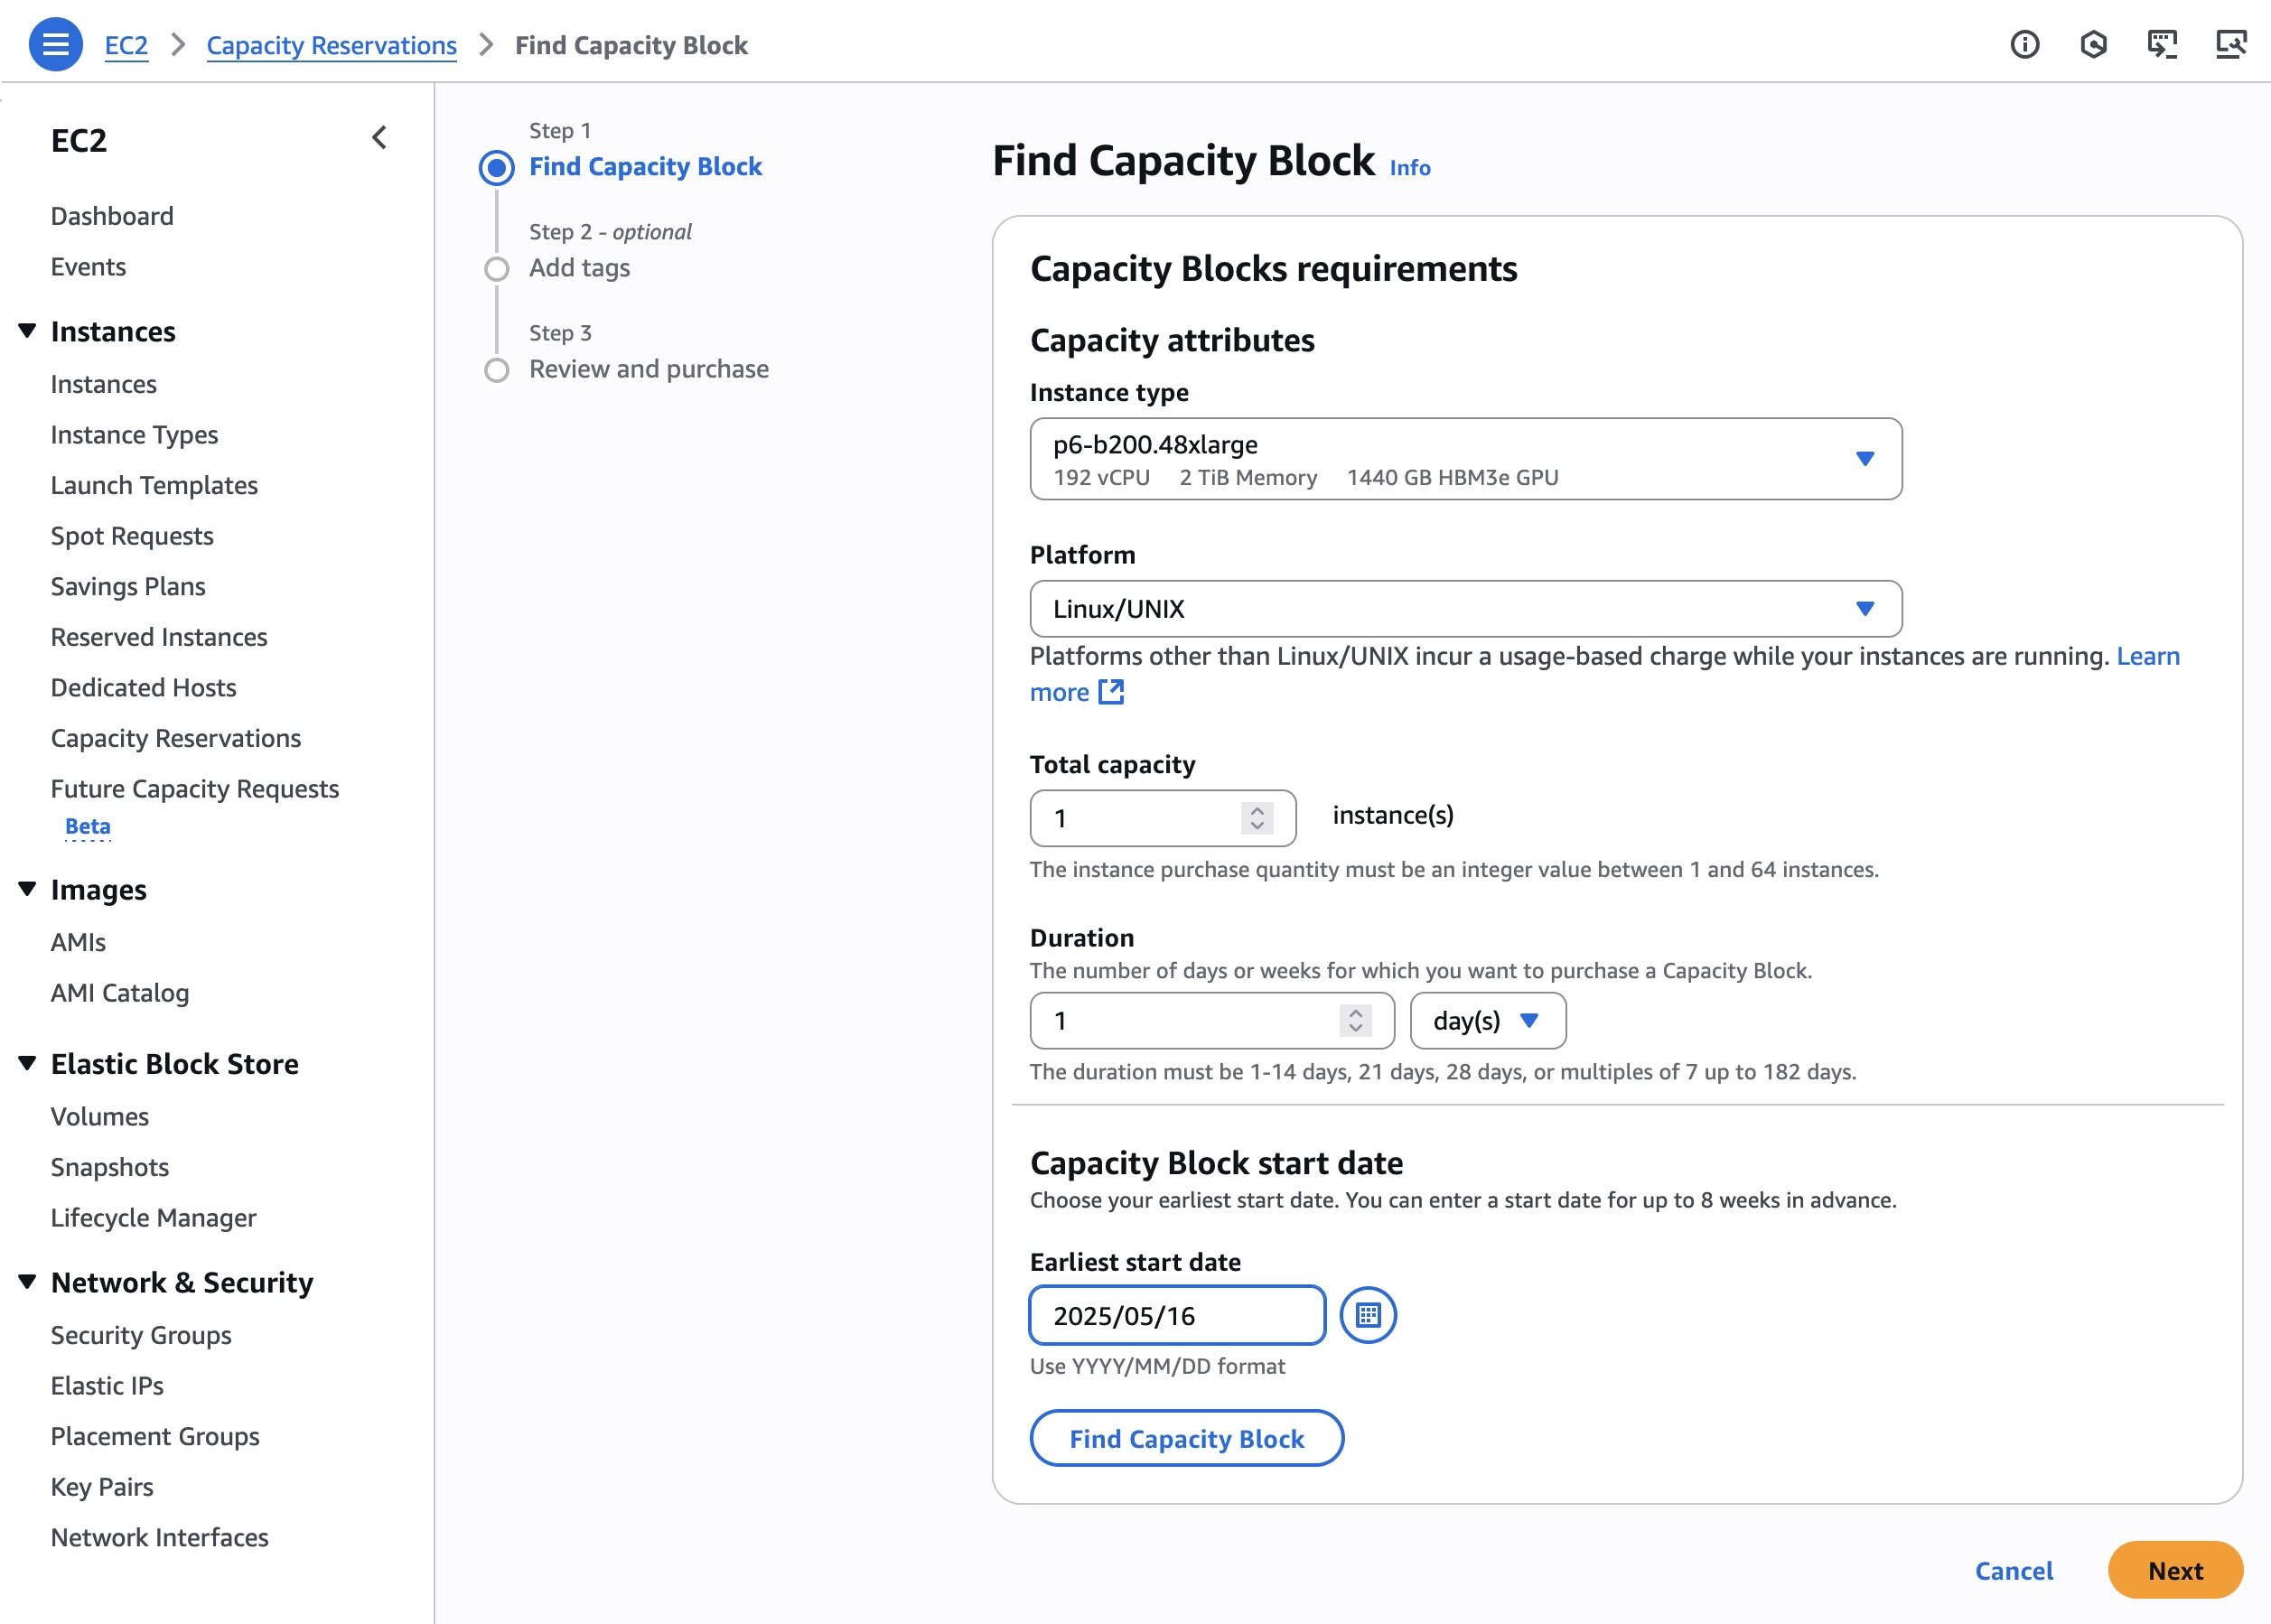The height and width of the screenshot is (1624, 2271).
Task: Click the Find Capacity Block step label
Action: point(645,167)
